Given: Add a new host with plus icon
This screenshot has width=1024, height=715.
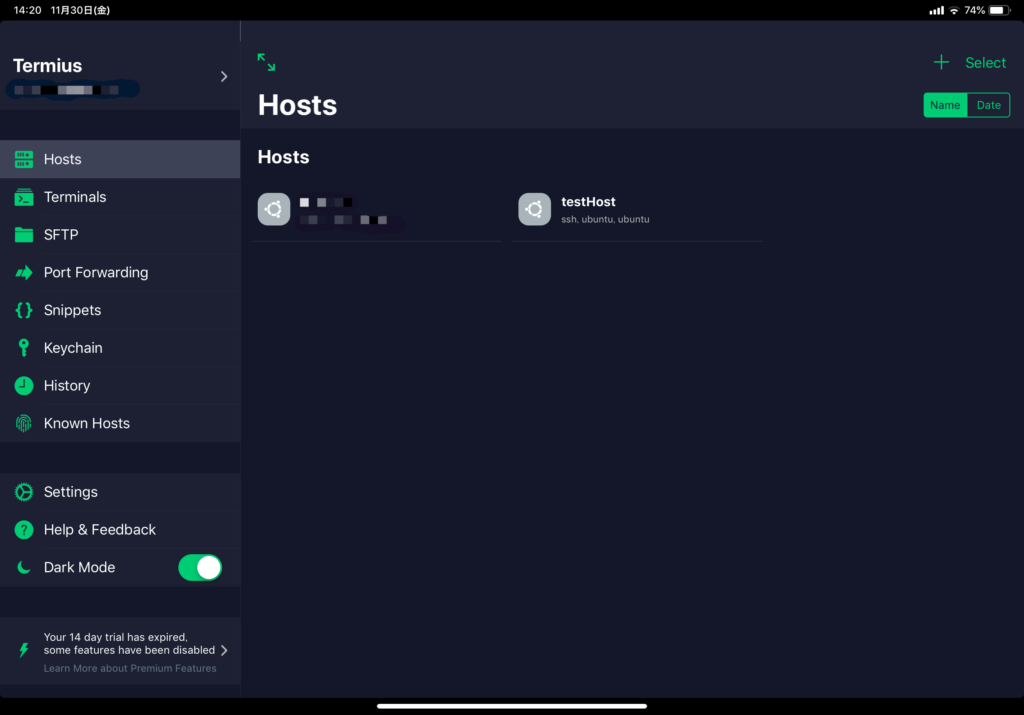Looking at the screenshot, I should tap(941, 63).
